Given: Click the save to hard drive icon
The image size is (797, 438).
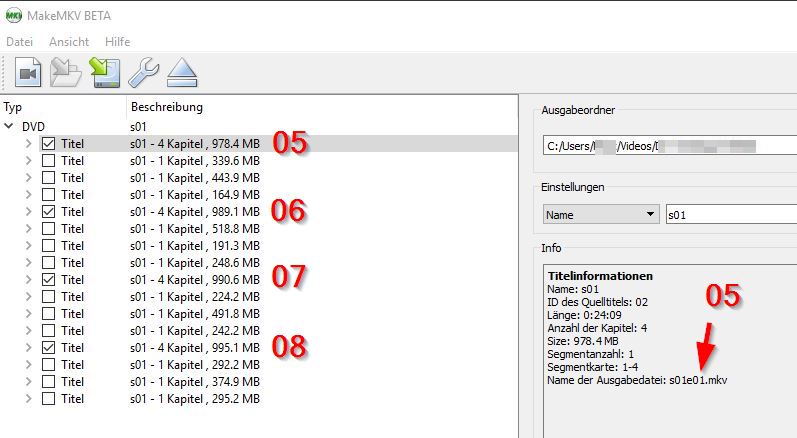Looking at the screenshot, I should click(x=105, y=73).
